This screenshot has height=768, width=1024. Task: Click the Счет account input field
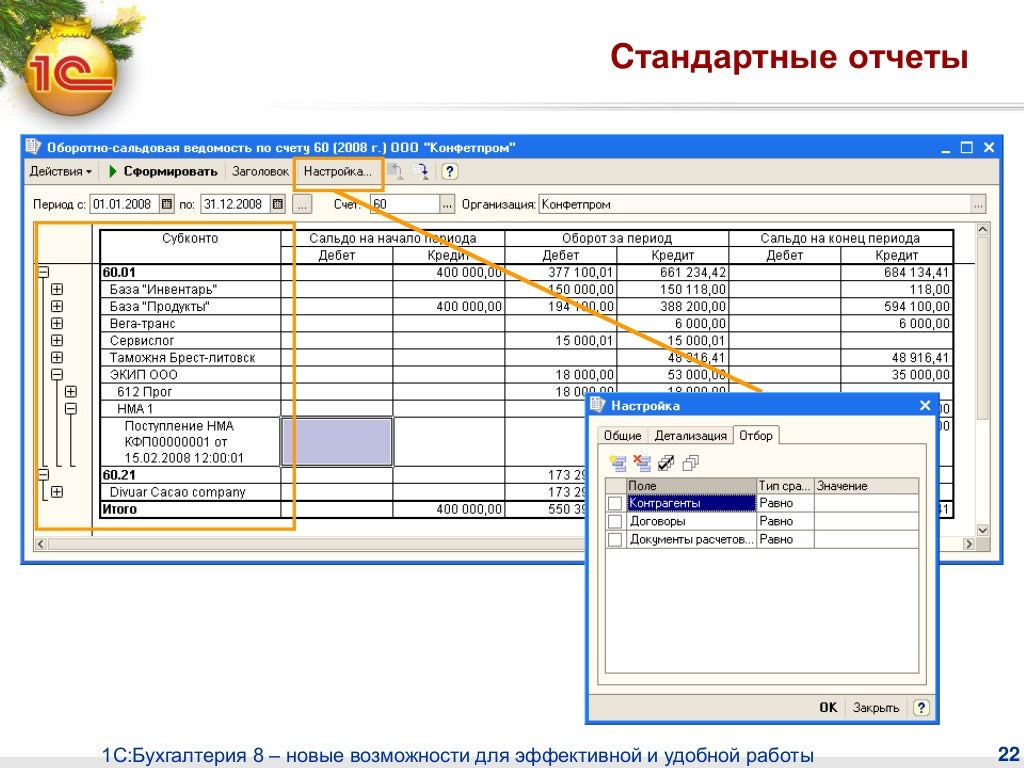[405, 204]
